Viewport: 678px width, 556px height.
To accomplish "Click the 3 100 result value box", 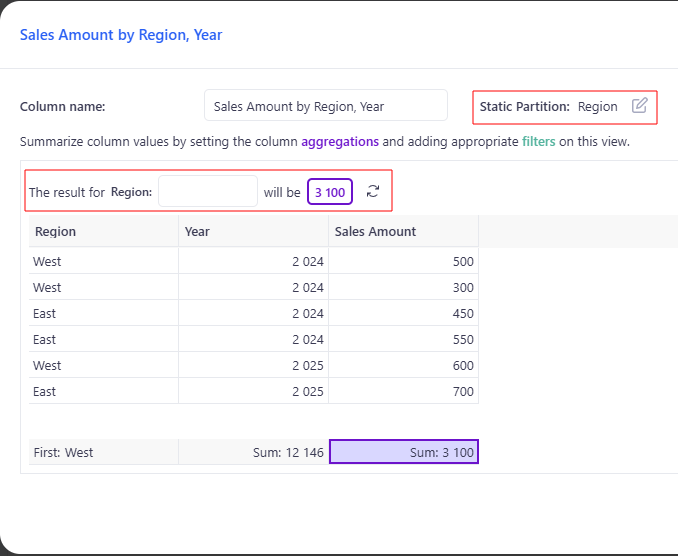I will [x=329, y=191].
